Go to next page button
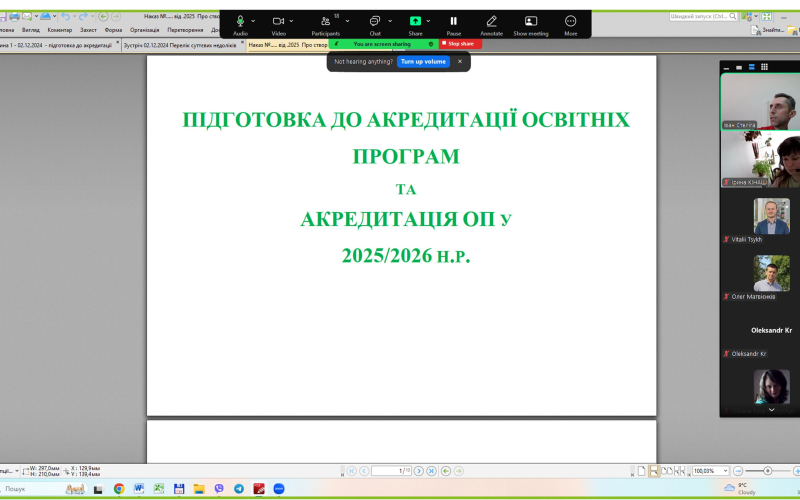800x500 pixels. [x=419, y=471]
